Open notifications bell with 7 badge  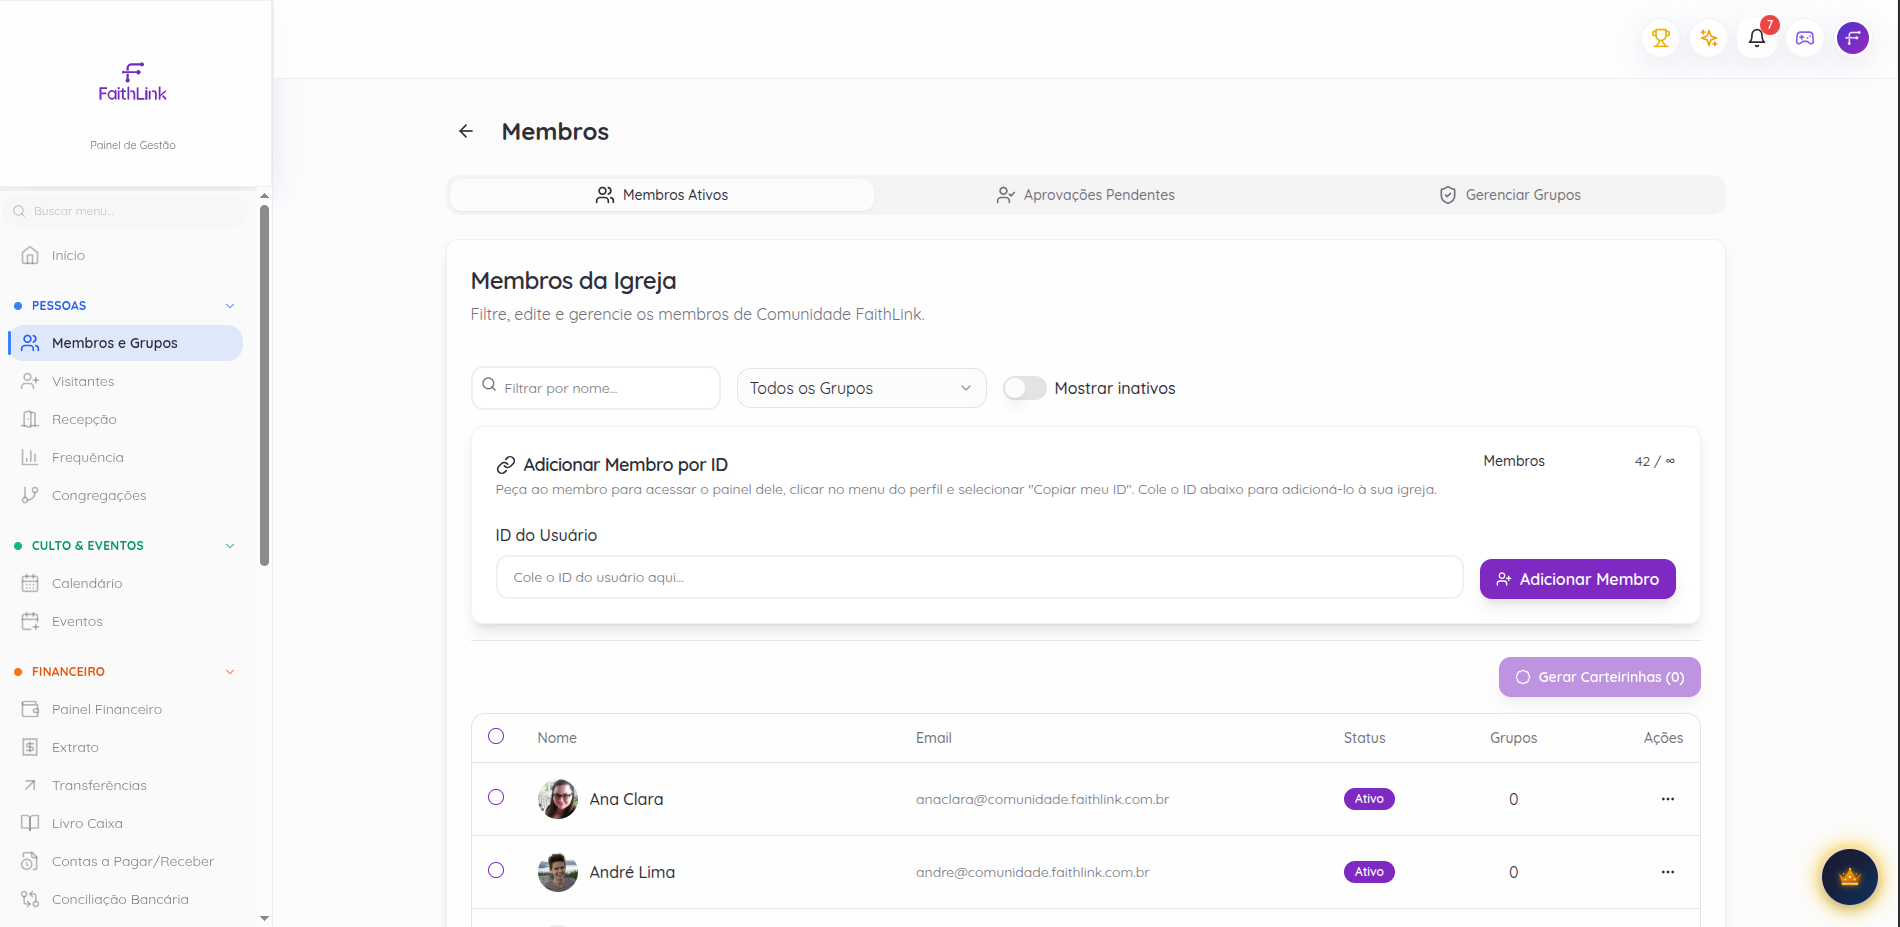click(1757, 38)
